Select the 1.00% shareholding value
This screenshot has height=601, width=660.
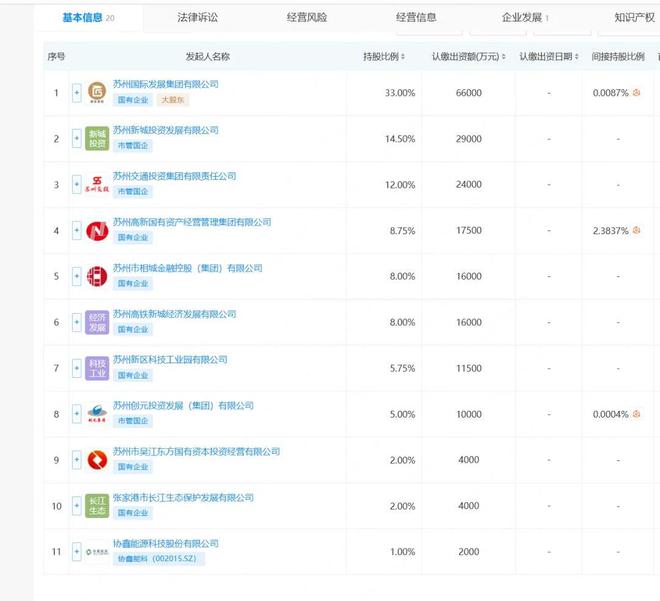click(402, 552)
